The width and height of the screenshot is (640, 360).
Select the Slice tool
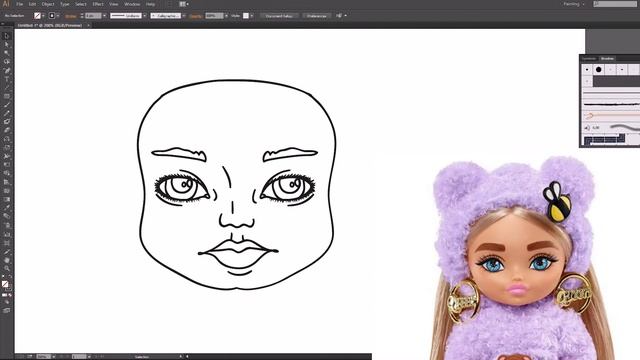(7, 251)
